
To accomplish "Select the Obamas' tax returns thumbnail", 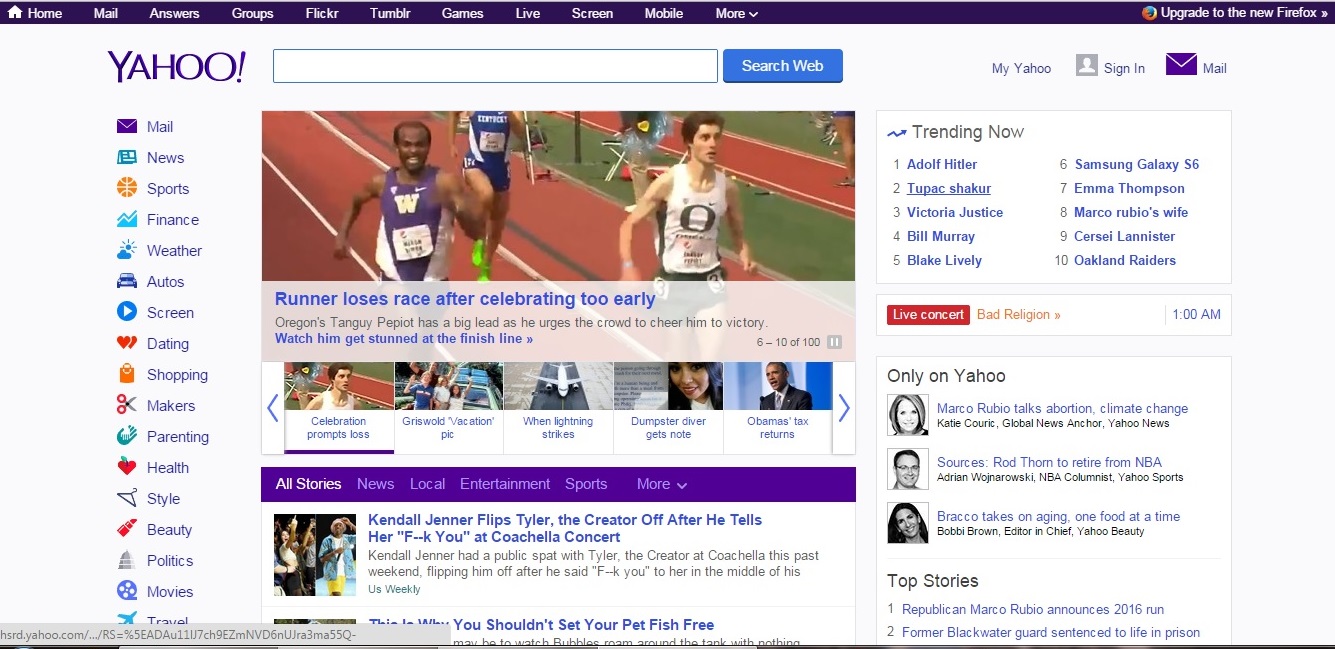I will pos(778,407).
